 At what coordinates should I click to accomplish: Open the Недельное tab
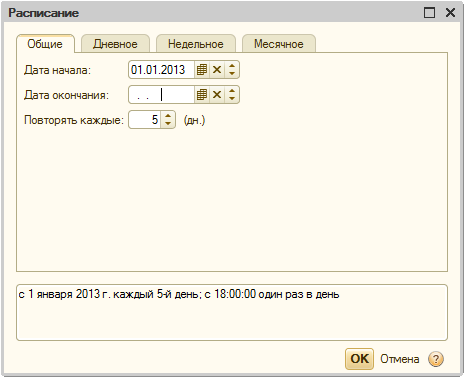point(196,44)
